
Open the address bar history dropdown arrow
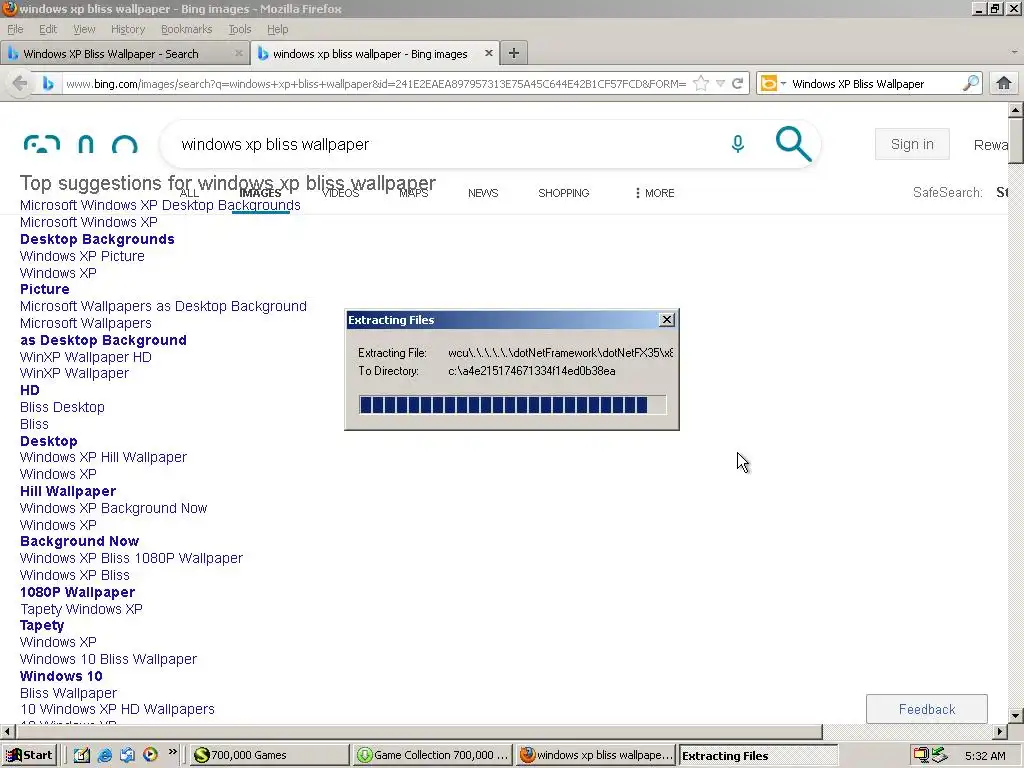click(x=720, y=84)
